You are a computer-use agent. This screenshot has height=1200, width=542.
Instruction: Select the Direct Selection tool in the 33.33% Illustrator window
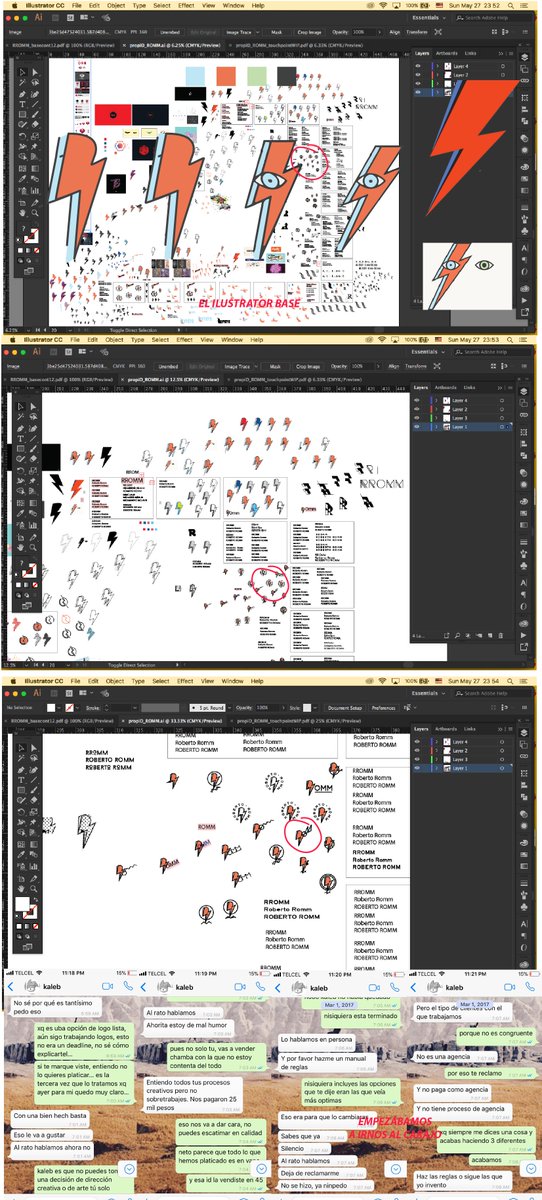[x=34, y=748]
